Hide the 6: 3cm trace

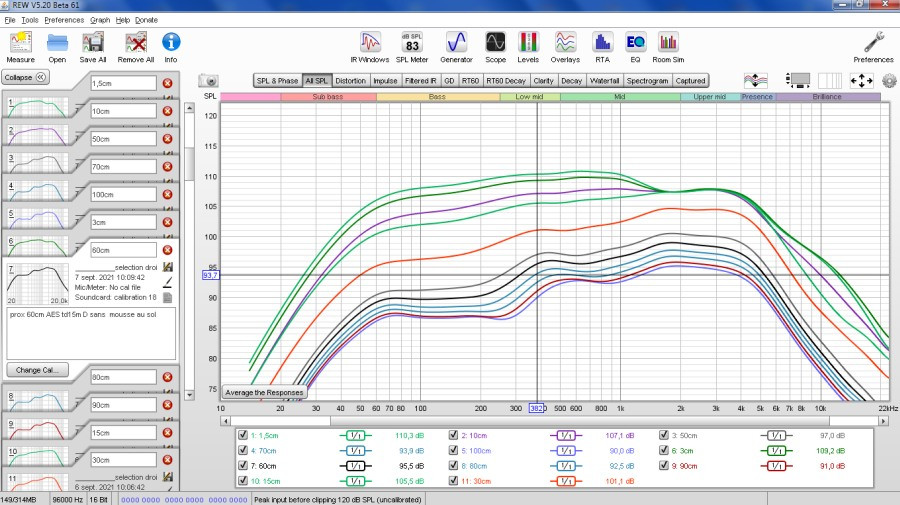(x=665, y=451)
